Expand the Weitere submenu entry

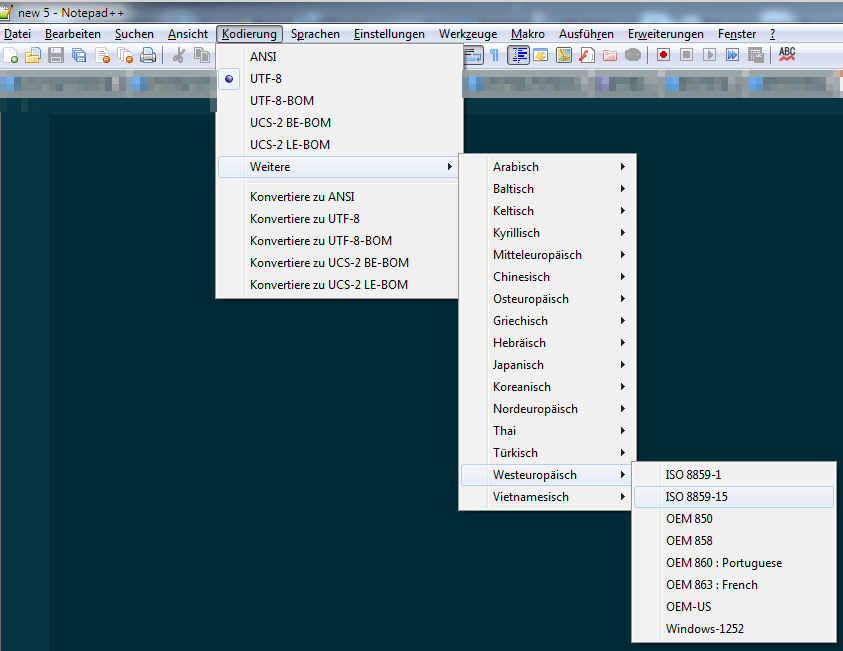[339, 167]
